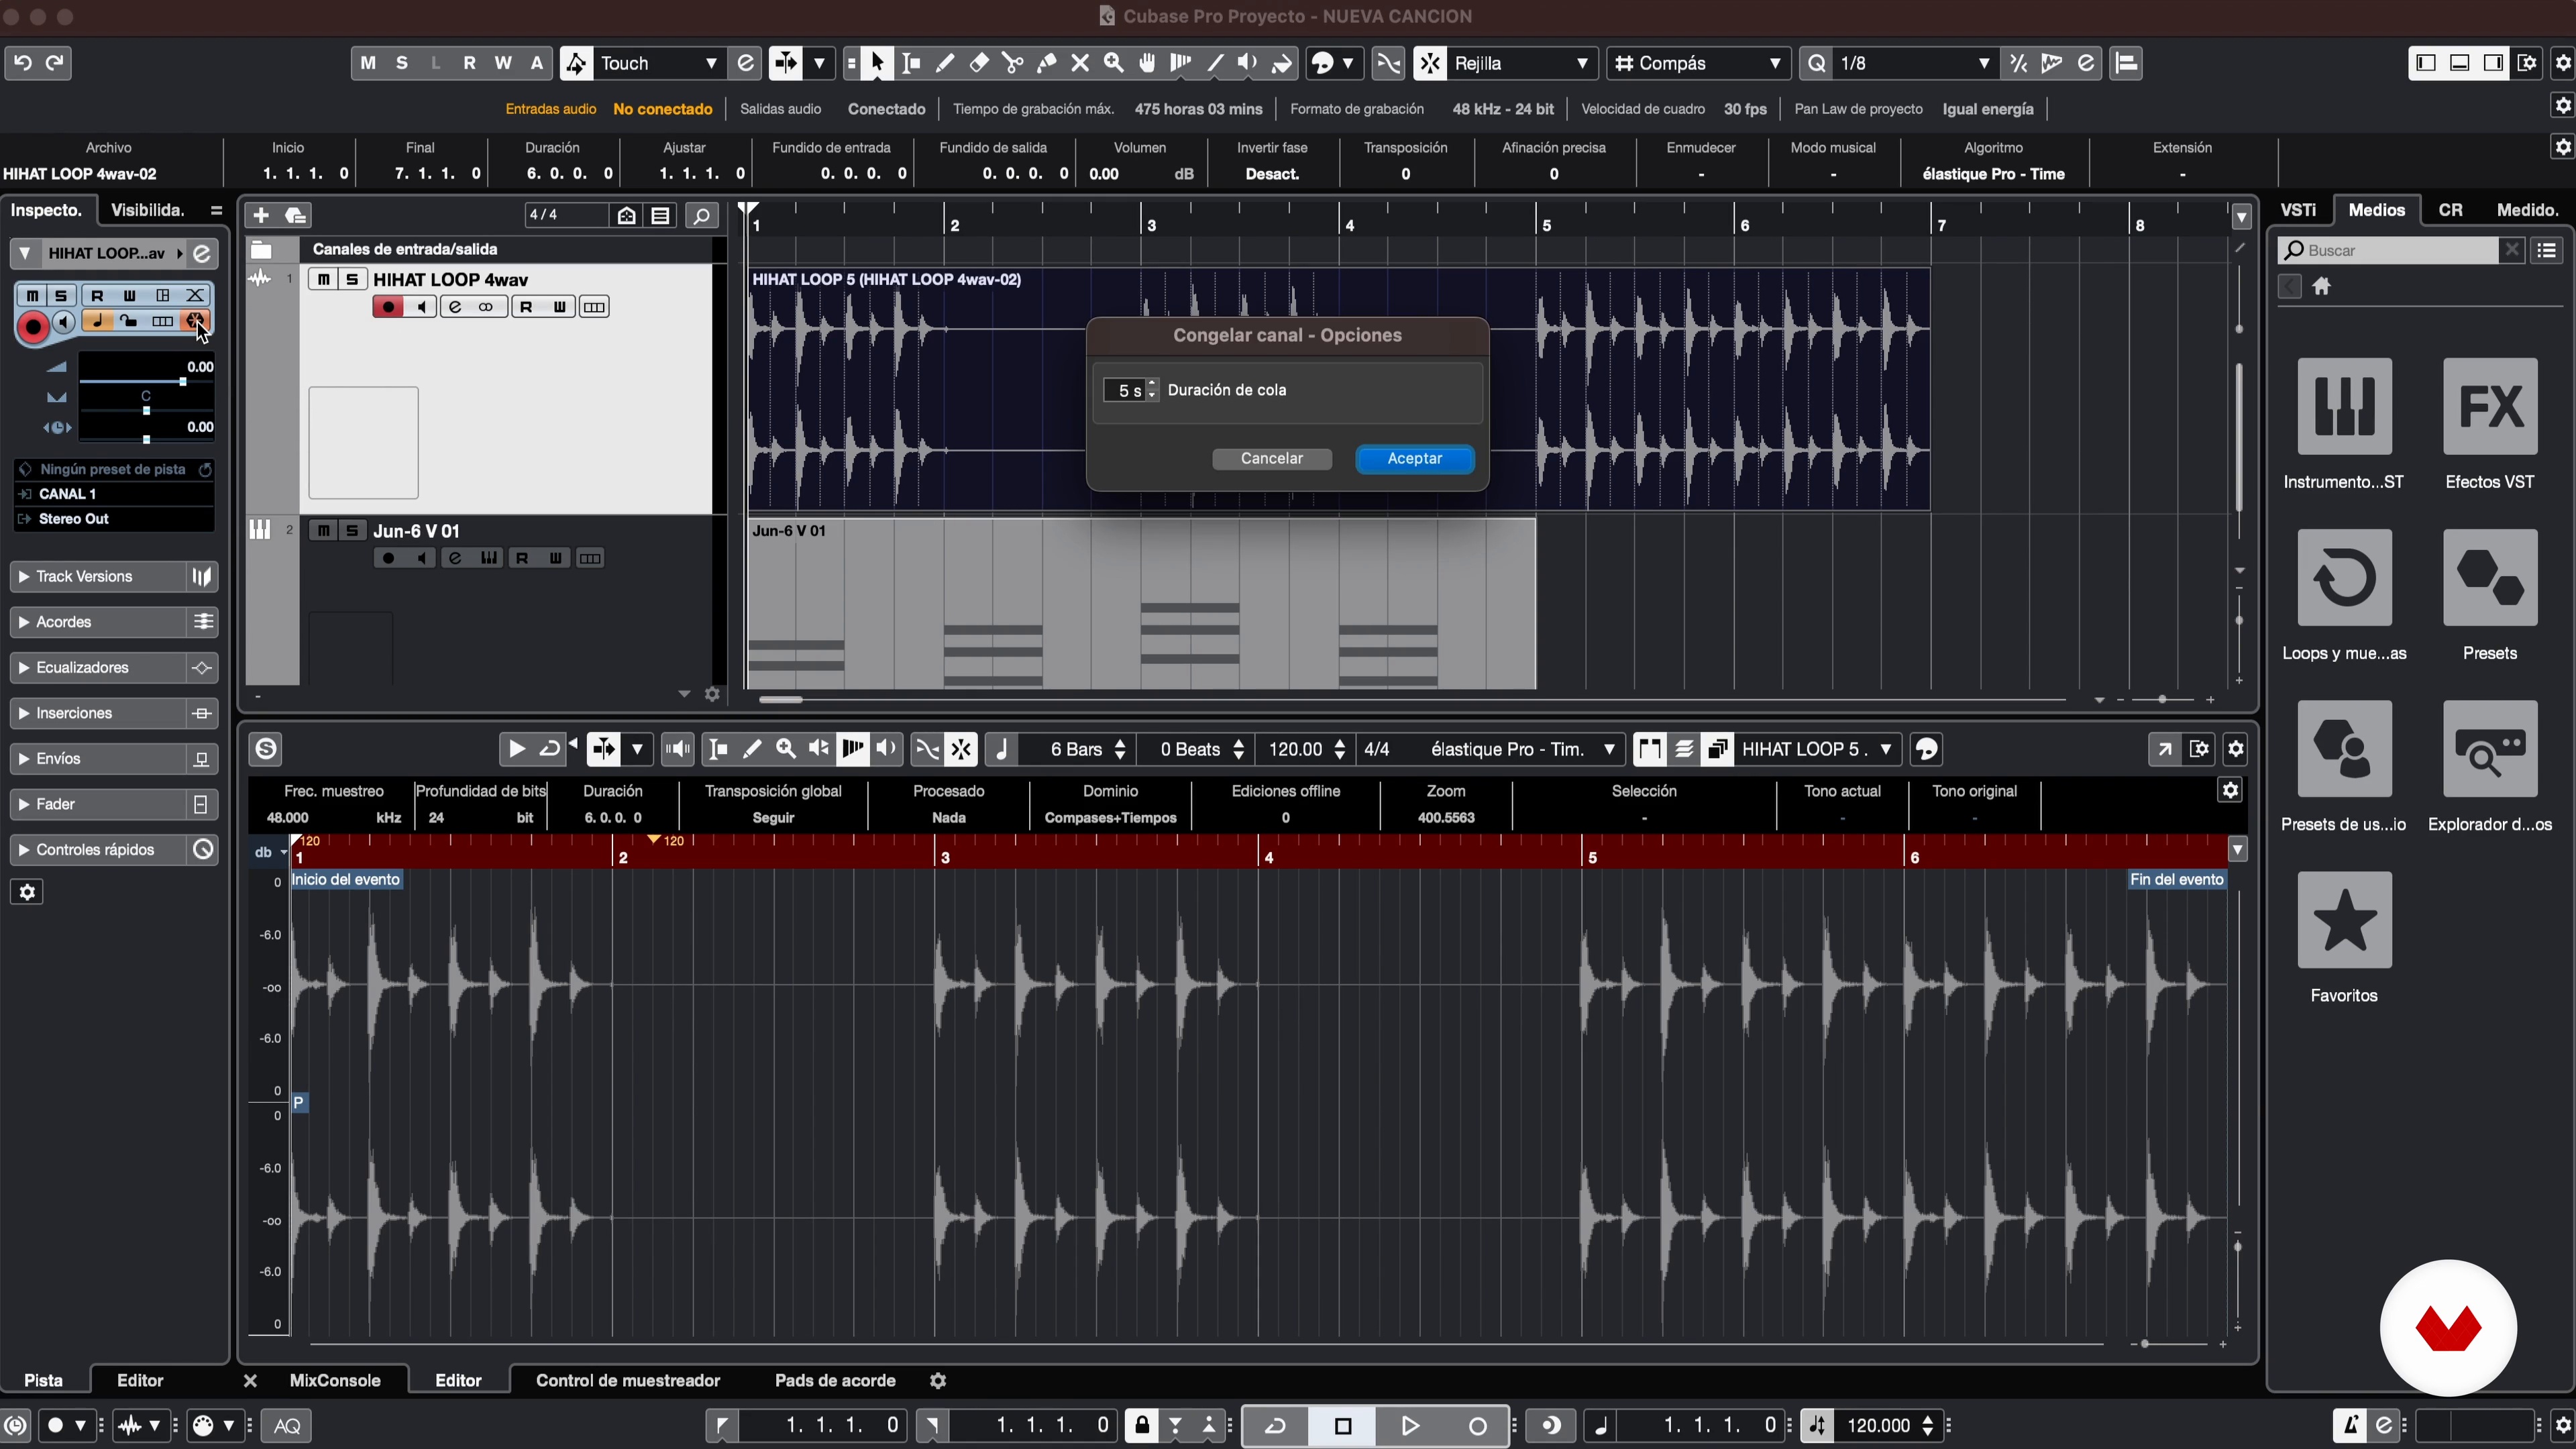Screen dimensions: 2576x1449
Task: Open Instrumentos VST tile in Medios
Action: pos(2344,406)
